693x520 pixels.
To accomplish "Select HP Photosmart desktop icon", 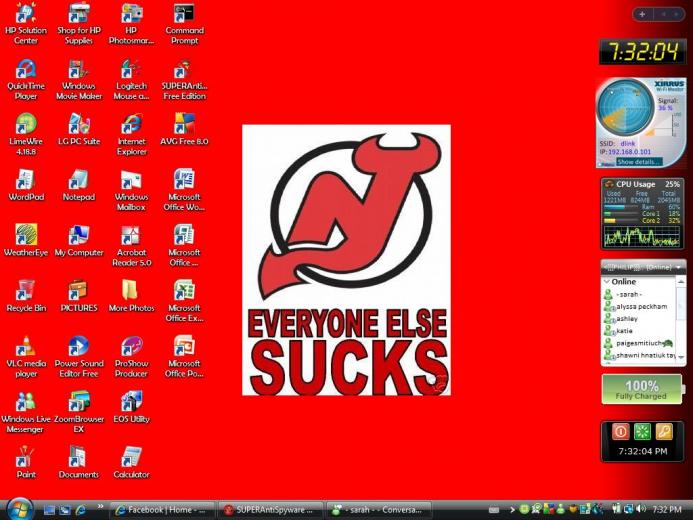I will tap(131, 23).
